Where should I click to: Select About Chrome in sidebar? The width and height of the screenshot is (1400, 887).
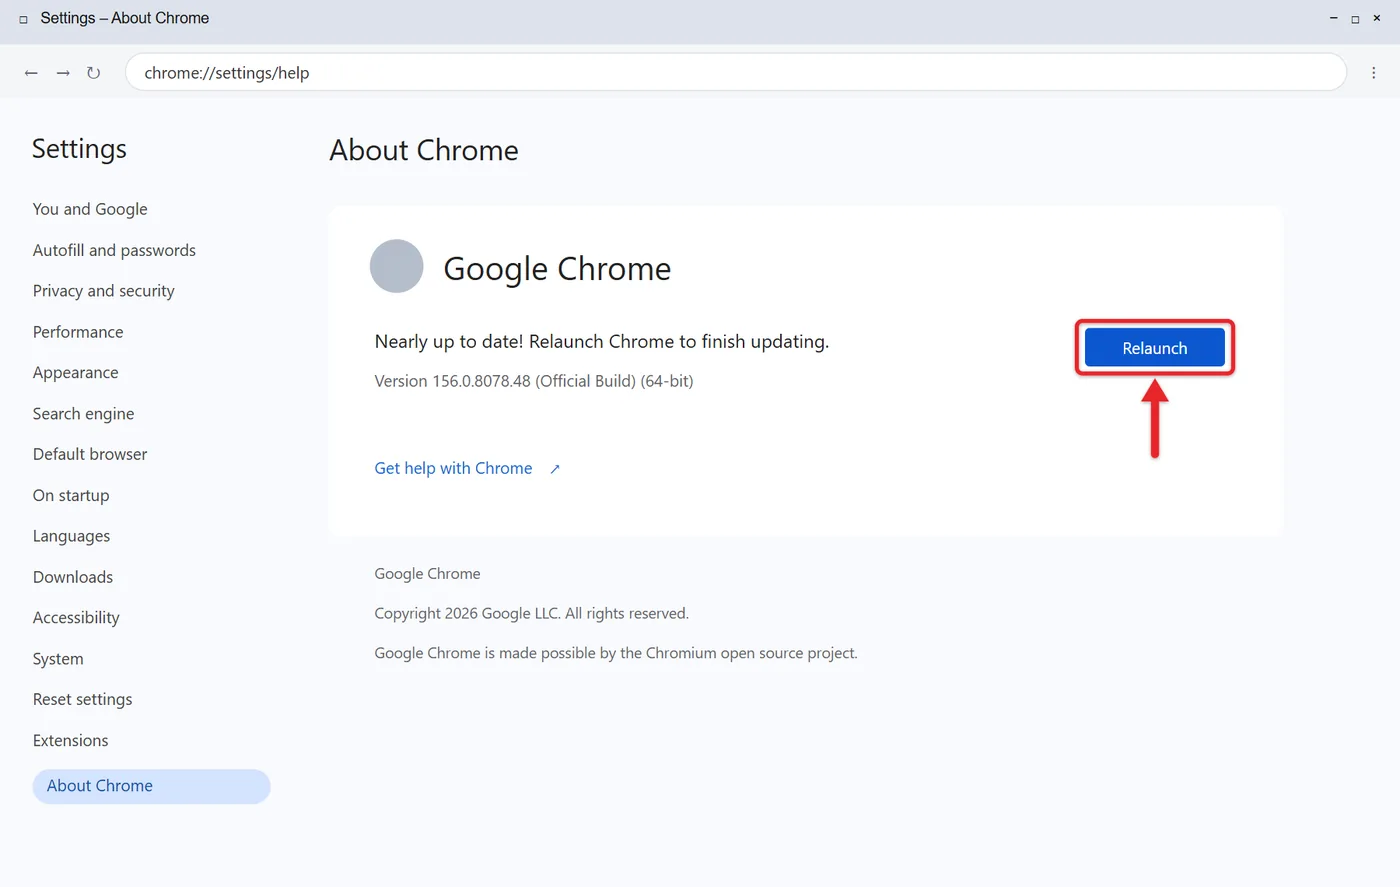pos(151,786)
